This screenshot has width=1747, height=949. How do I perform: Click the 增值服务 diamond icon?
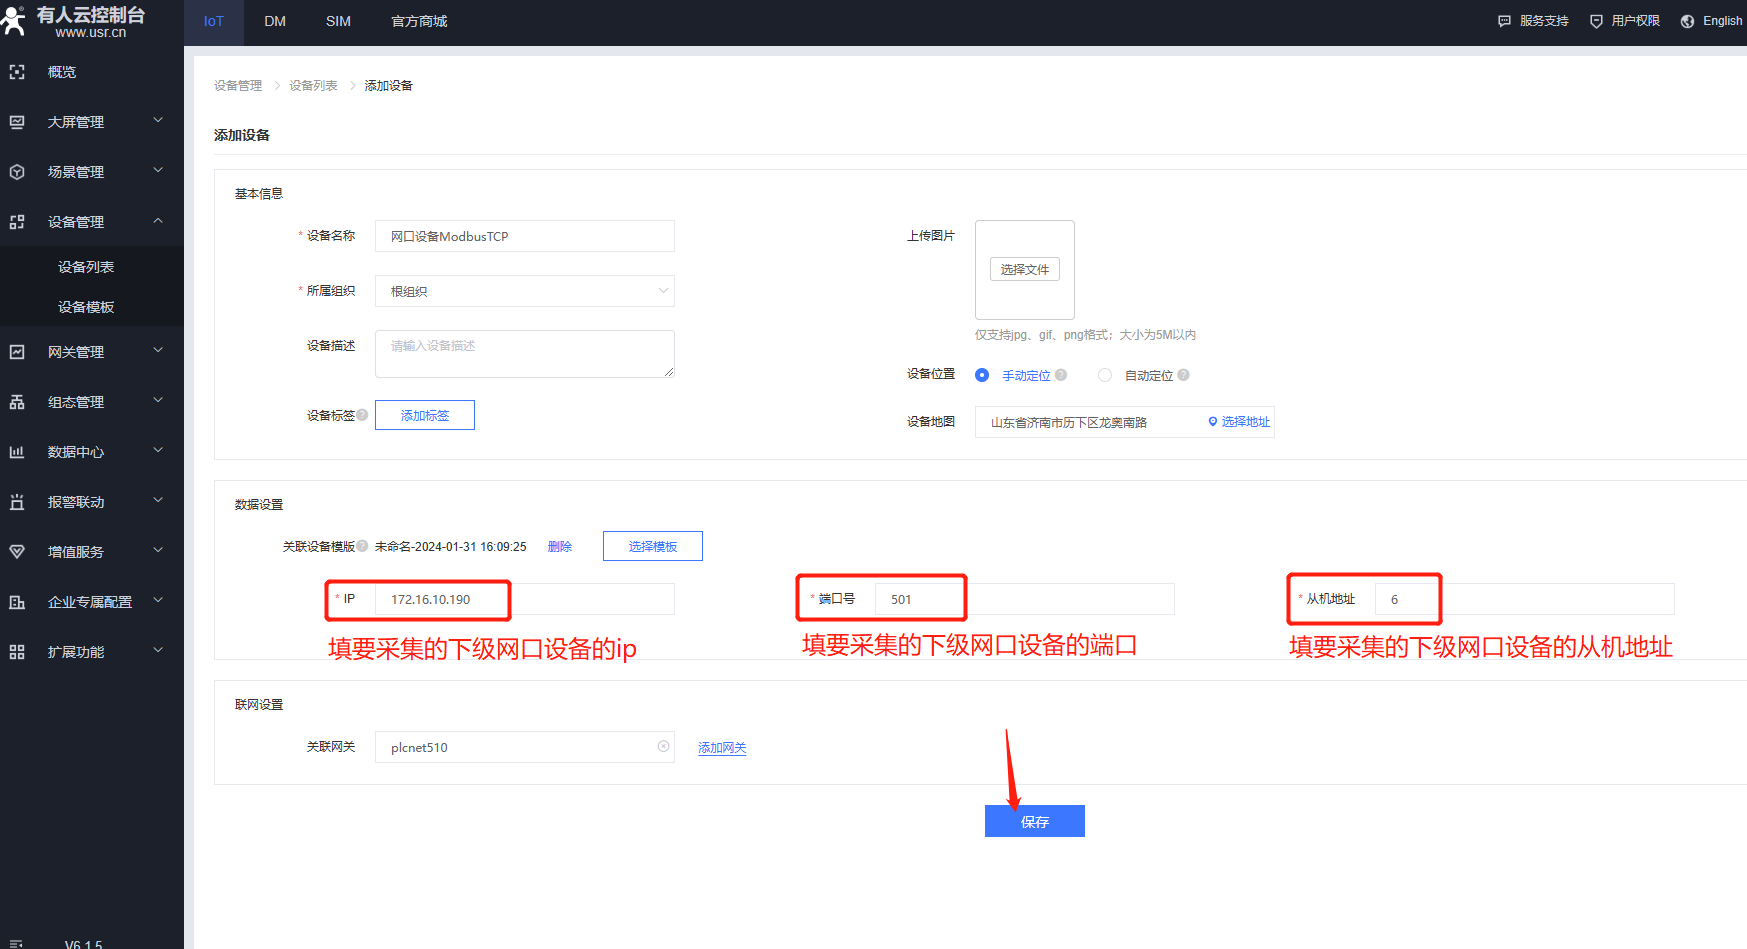point(17,552)
